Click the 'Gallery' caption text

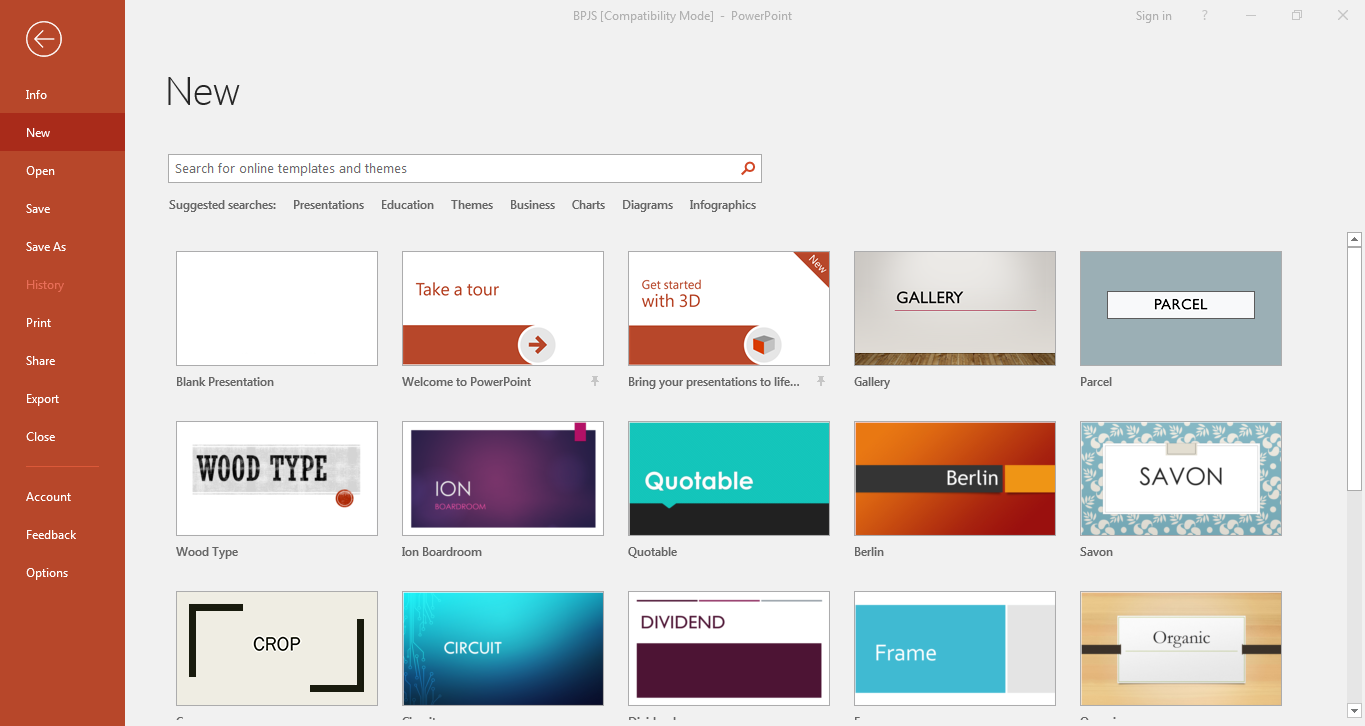[x=872, y=382]
